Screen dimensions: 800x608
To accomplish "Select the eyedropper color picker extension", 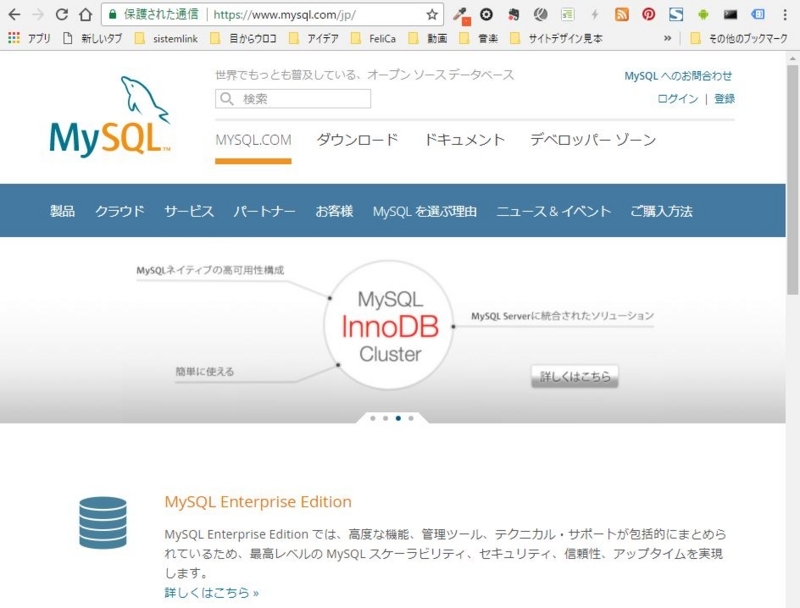I will pos(461,13).
